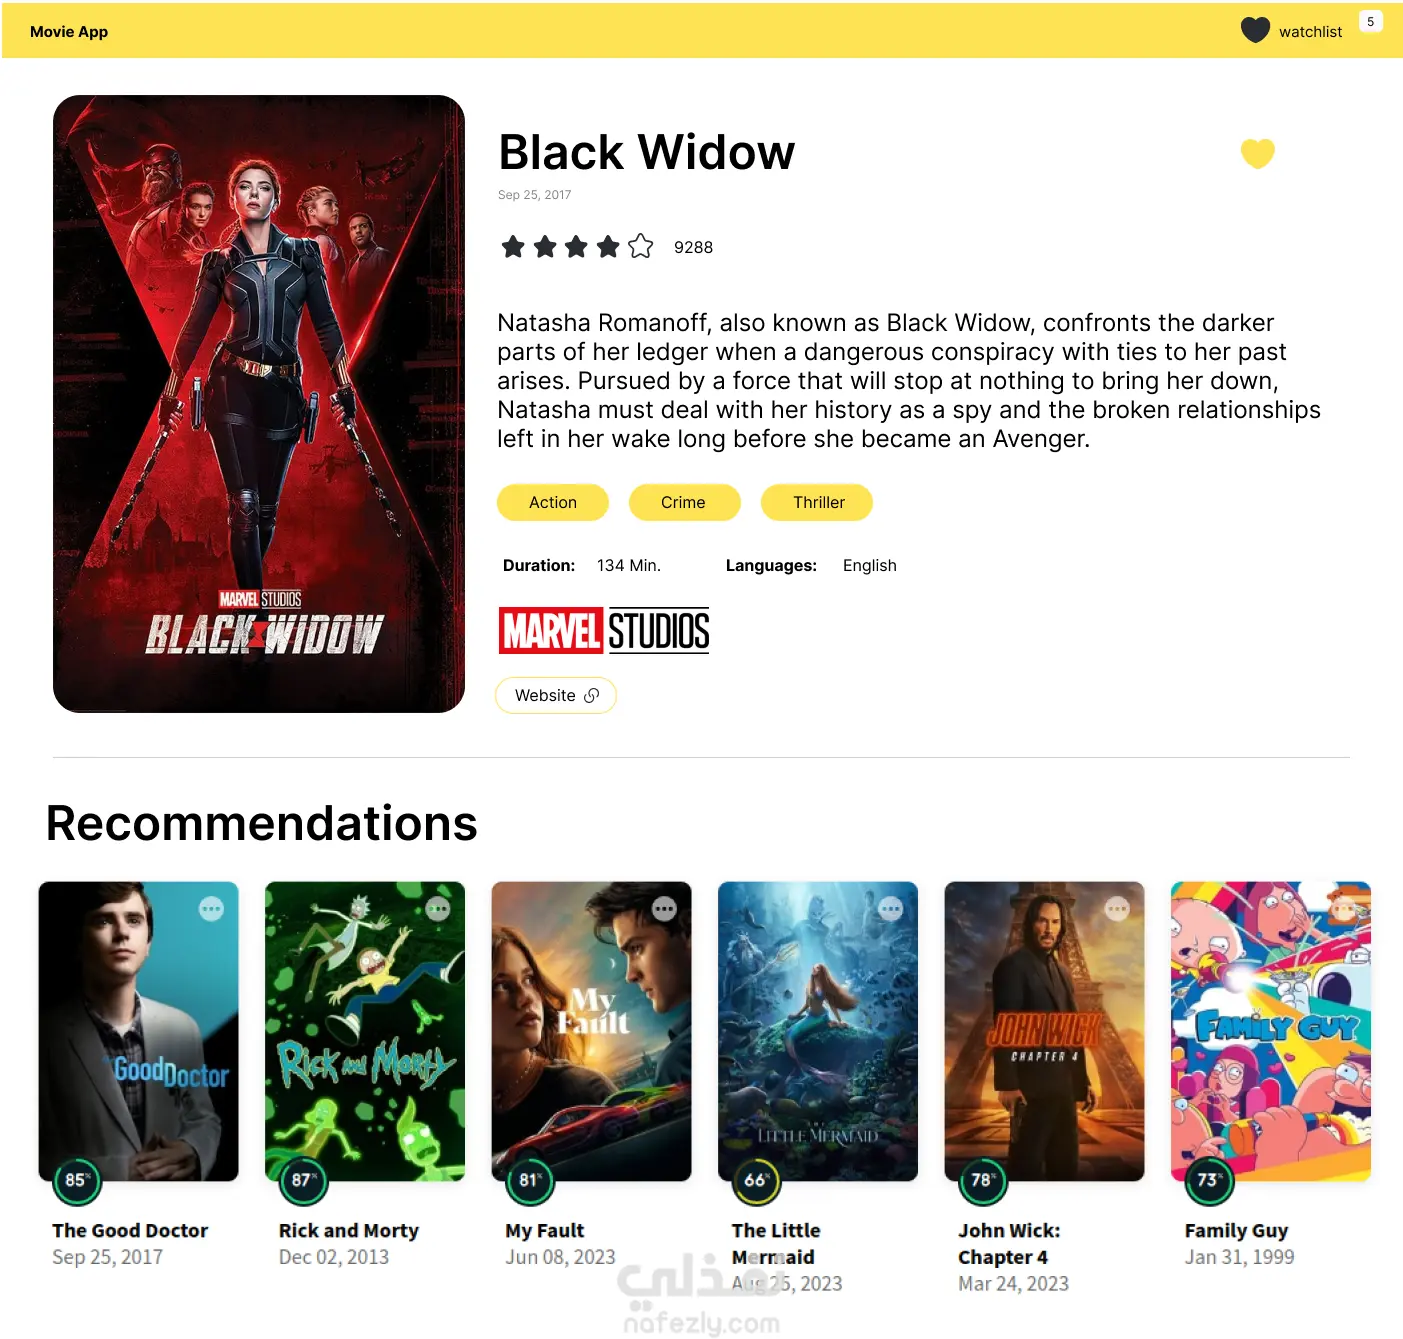Viewport: 1403px width, 1339px height.
Task: Select the Thriller genre tag
Action: click(x=818, y=502)
